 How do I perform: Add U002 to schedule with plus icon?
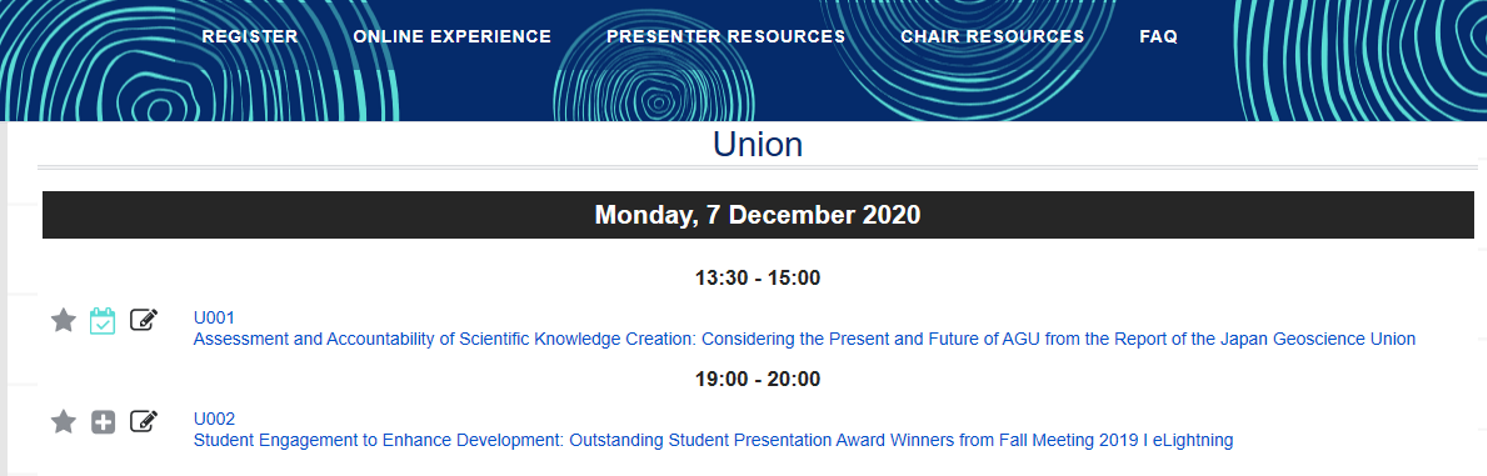pyautogui.click(x=103, y=422)
